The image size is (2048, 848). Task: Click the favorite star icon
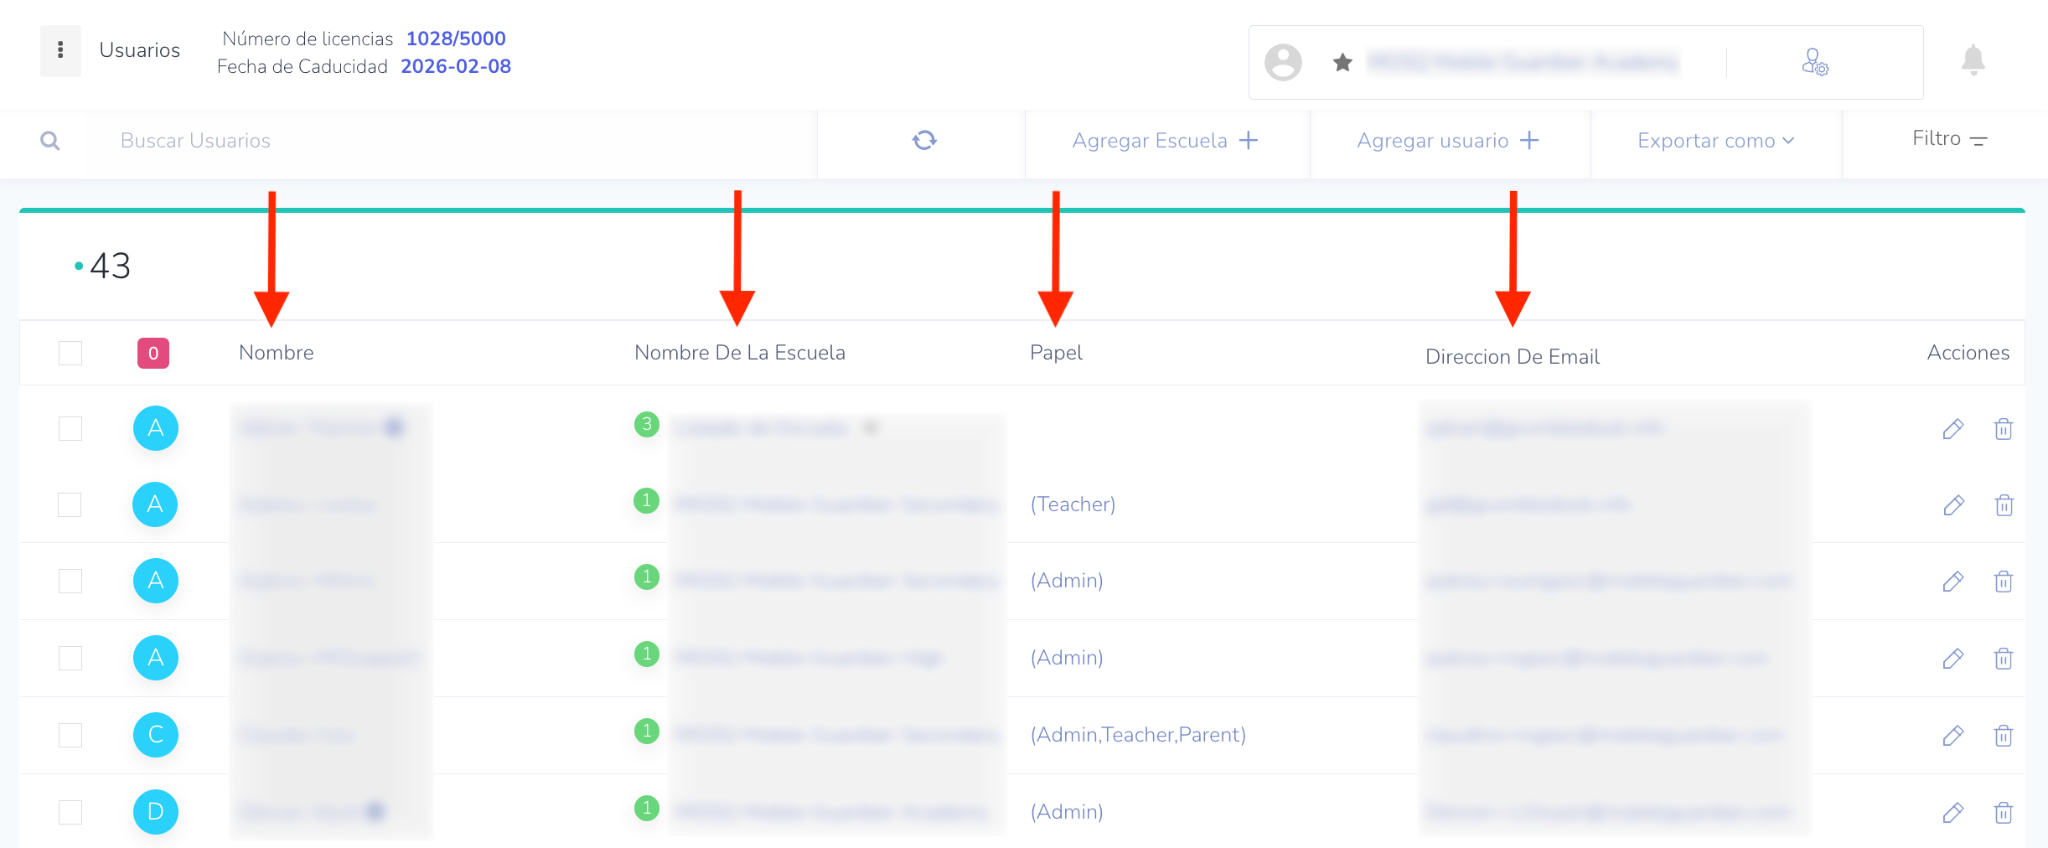click(1342, 63)
